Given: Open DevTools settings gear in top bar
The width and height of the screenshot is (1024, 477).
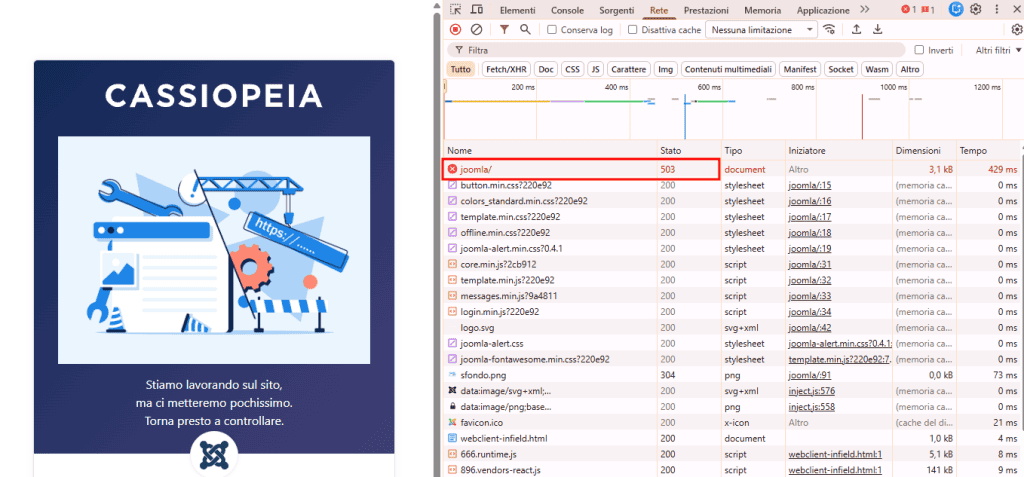Looking at the screenshot, I should (x=976, y=10).
